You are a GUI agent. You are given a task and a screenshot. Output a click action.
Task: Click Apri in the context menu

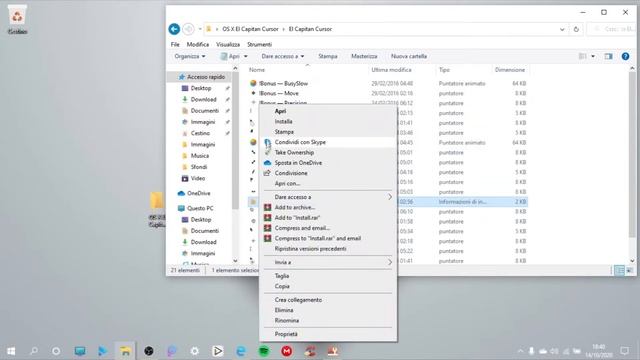328,111
